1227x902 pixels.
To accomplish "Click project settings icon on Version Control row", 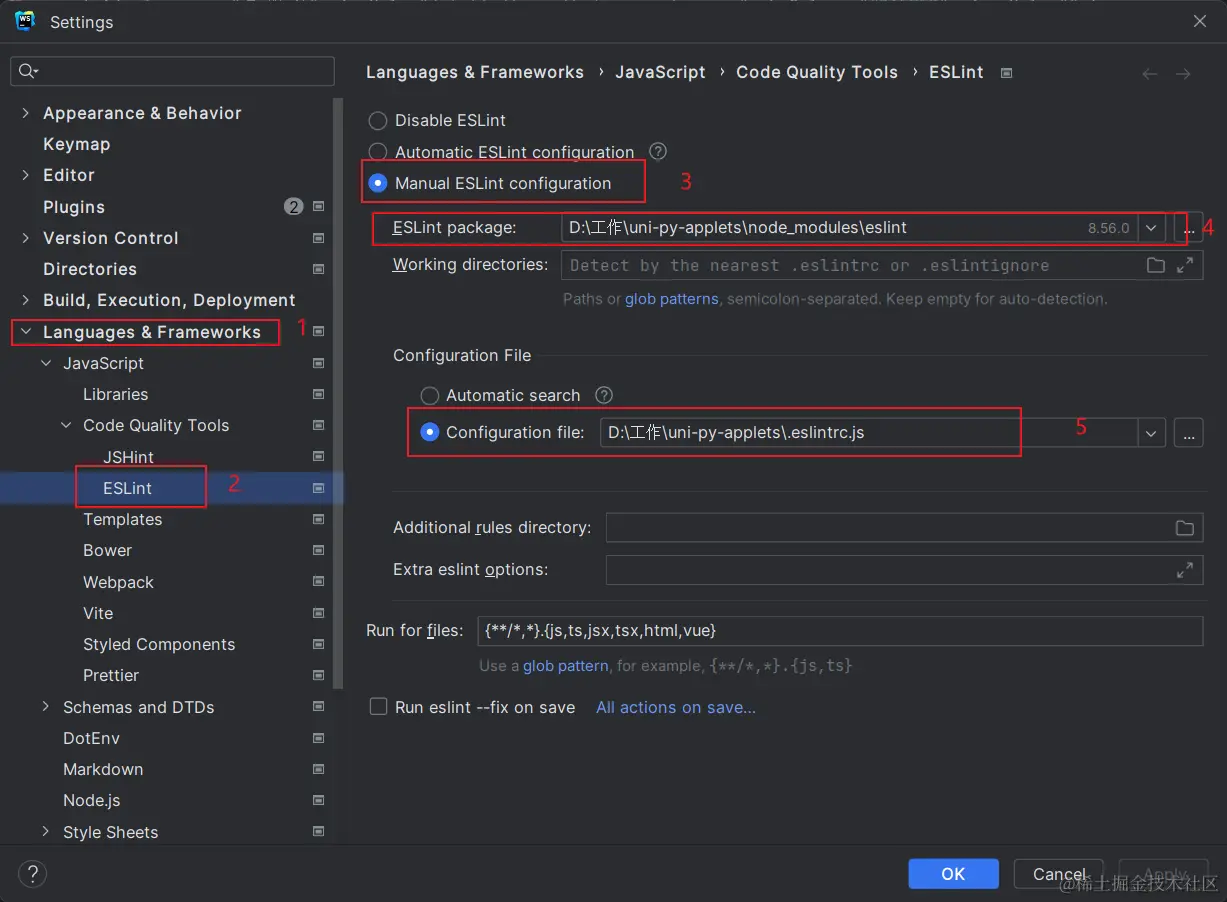I will (x=319, y=238).
